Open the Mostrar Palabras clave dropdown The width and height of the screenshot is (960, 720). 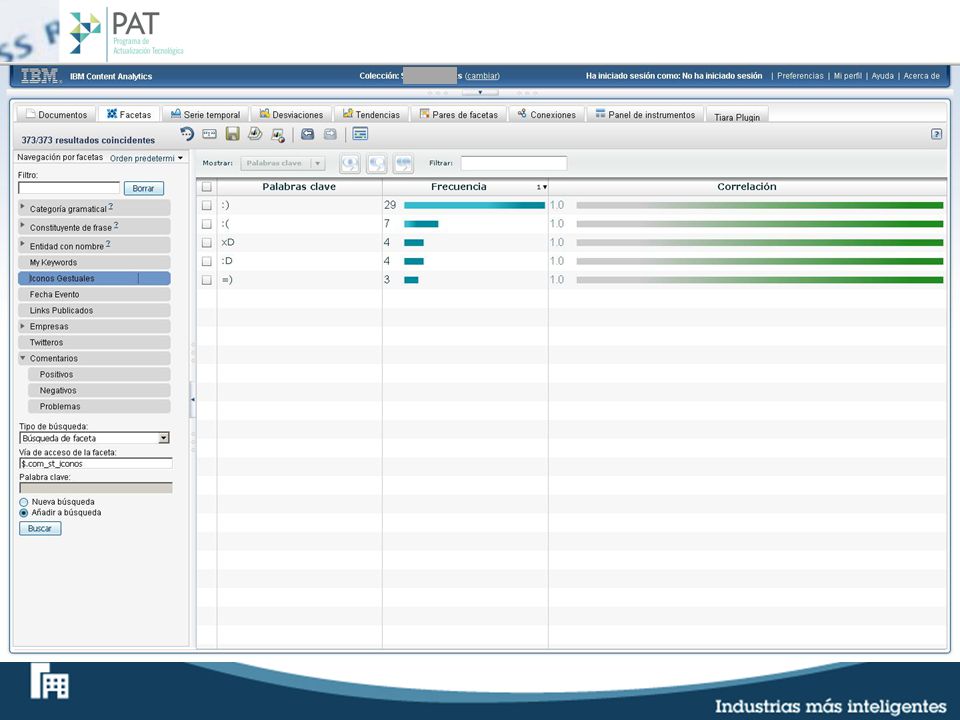(x=282, y=163)
